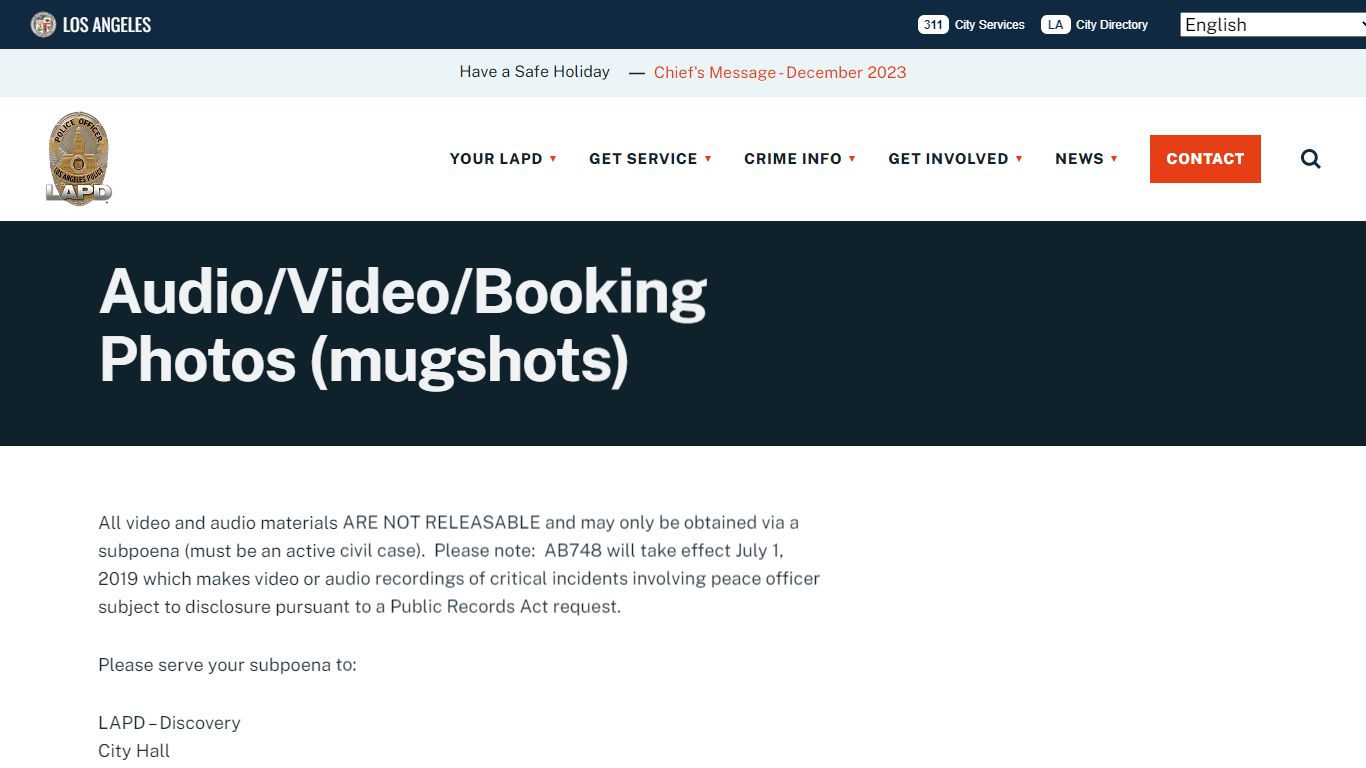Click the City Directory link
Image resolution: width=1366 pixels, height=768 pixels.
click(1112, 25)
